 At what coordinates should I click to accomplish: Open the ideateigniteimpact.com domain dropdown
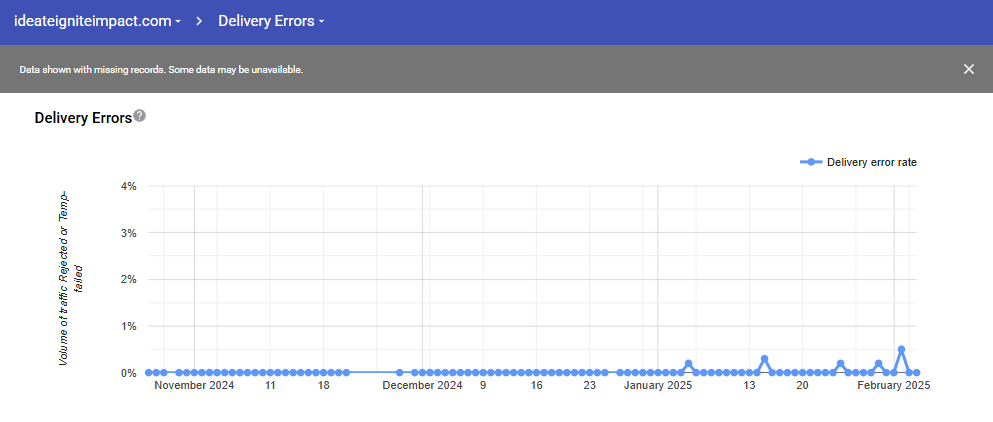coord(97,21)
